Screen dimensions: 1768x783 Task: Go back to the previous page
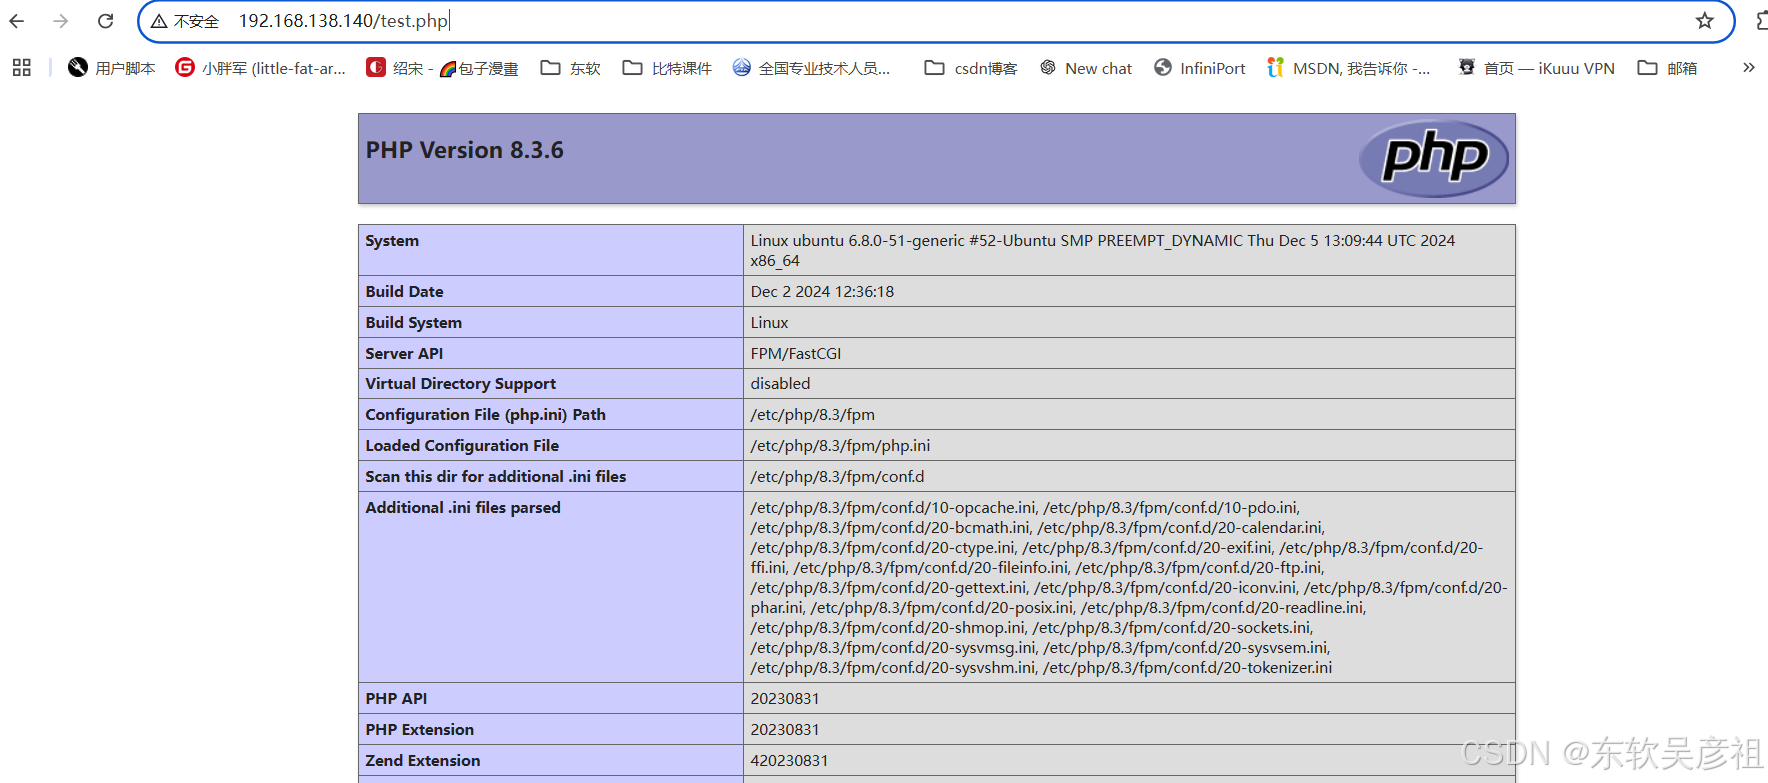[17, 21]
